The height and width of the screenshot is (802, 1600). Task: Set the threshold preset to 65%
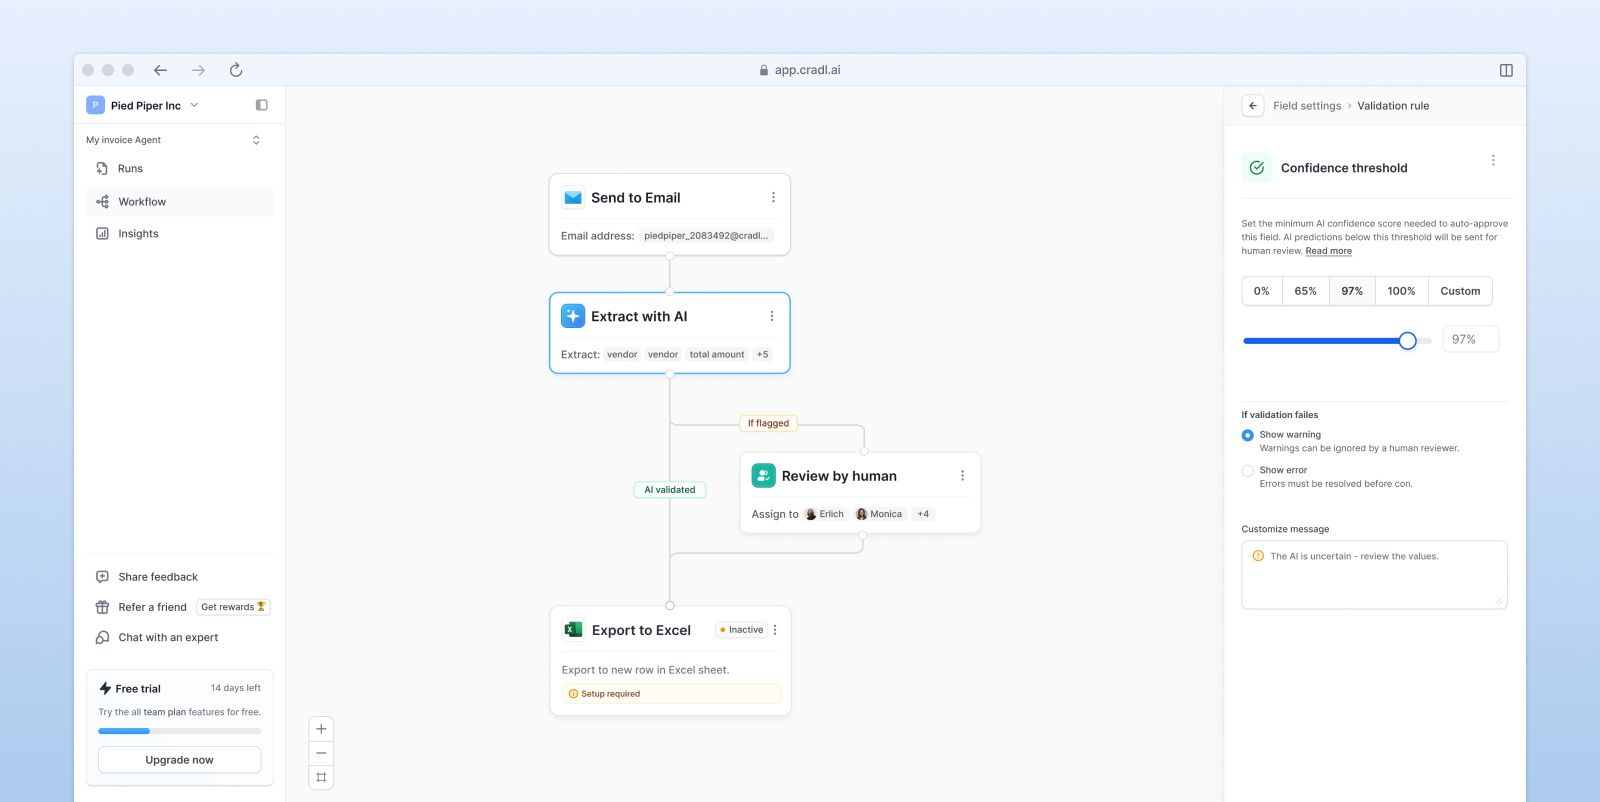tap(1306, 291)
